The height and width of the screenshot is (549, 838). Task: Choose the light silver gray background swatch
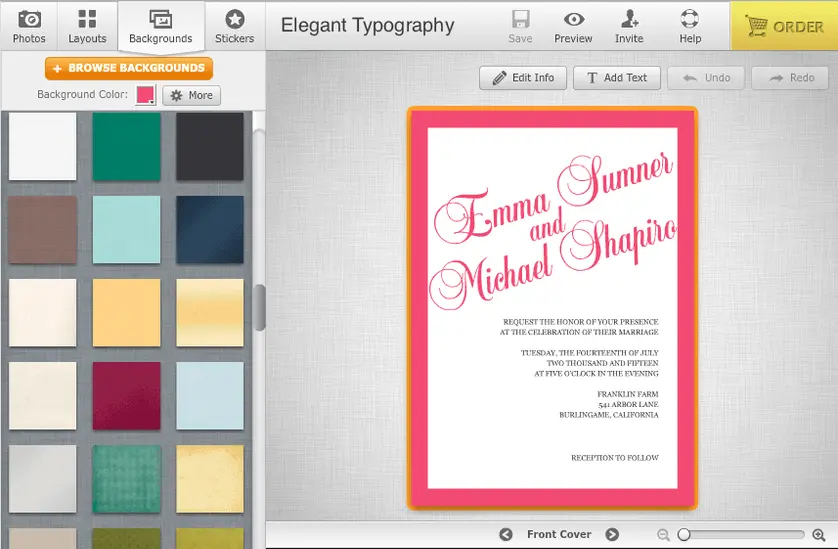coord(43,480)
